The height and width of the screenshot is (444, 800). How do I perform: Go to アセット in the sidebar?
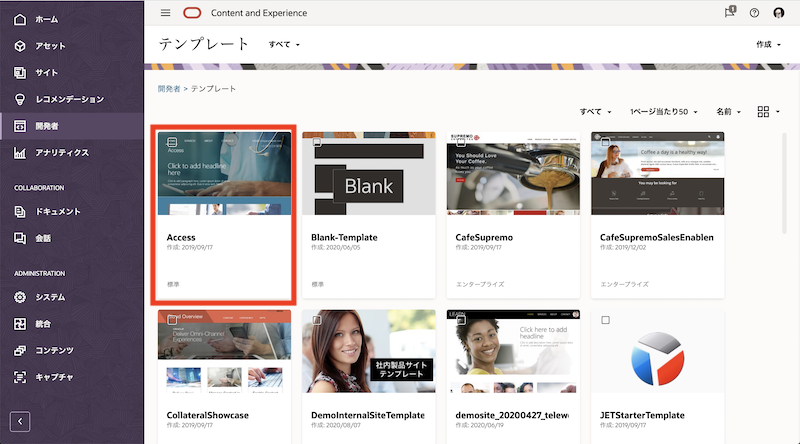(x=50, y=46)
